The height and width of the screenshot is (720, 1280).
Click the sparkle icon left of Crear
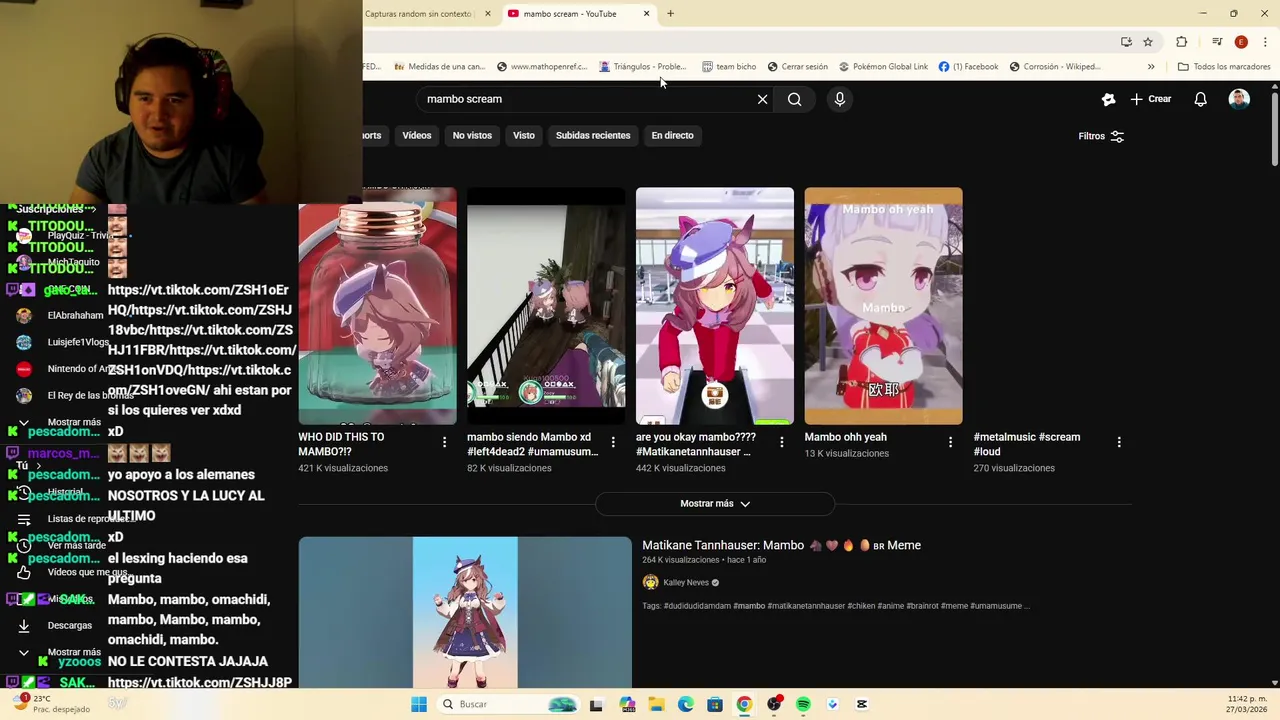[x=1108, y=99]
